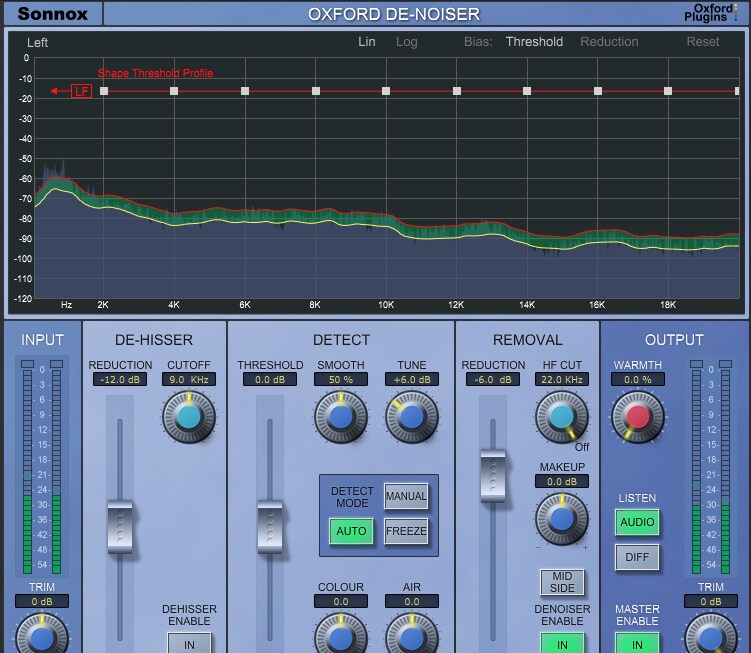The height and width of the screenshot is (653, 751).
Task: Click the De-Hisser Reduction fader handle
Action: point(120,527)
